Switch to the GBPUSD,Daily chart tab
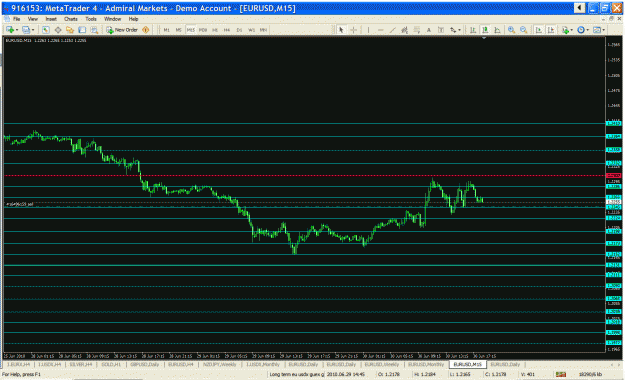The image size is (625, 380). coord(144,364)
